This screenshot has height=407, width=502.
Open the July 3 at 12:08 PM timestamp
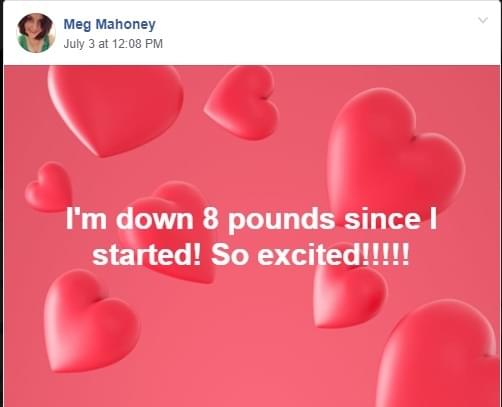pos(113,44)
